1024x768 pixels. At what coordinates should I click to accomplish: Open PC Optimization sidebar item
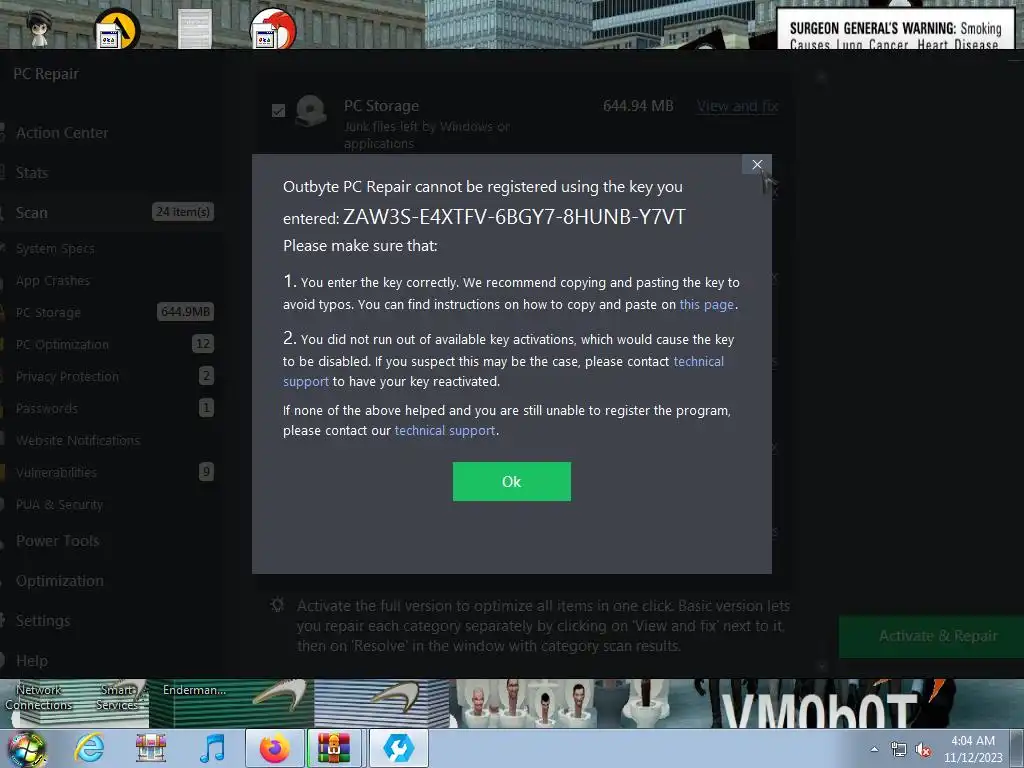pyautogui.click(x=62, y=344)
